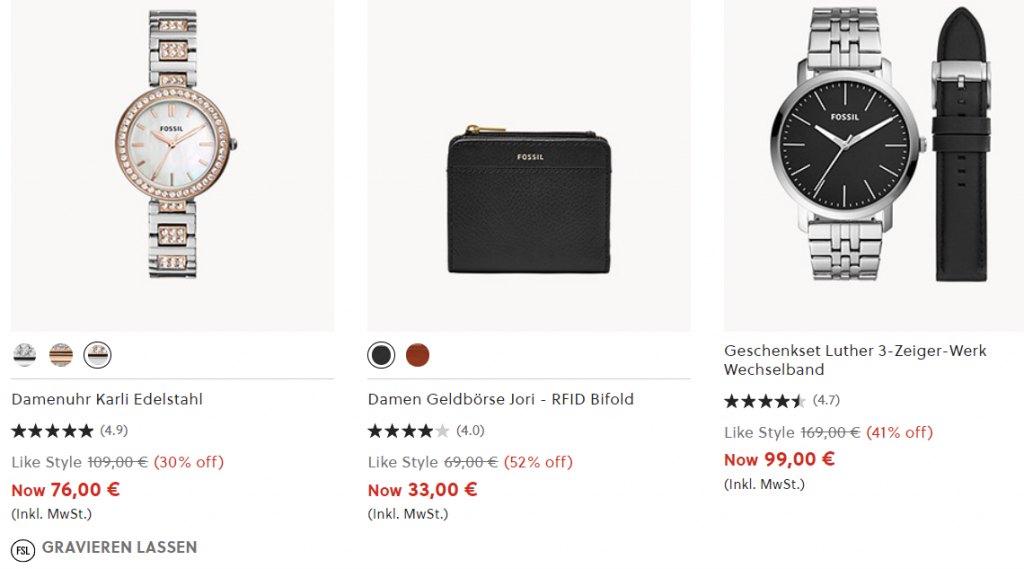
Task: Select the black wallet color swatch
Action: (x=381, y=354)
